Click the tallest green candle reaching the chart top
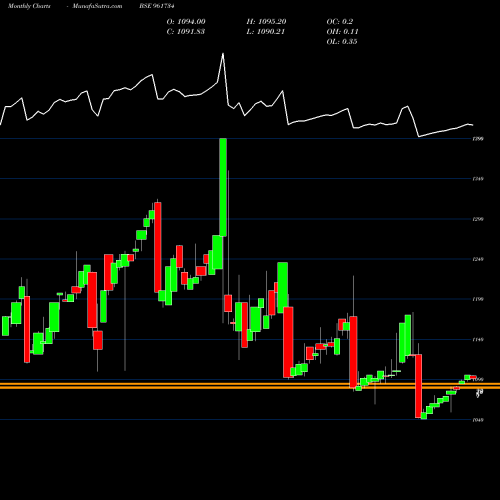 pyautogui.click(x=223, y=187)
